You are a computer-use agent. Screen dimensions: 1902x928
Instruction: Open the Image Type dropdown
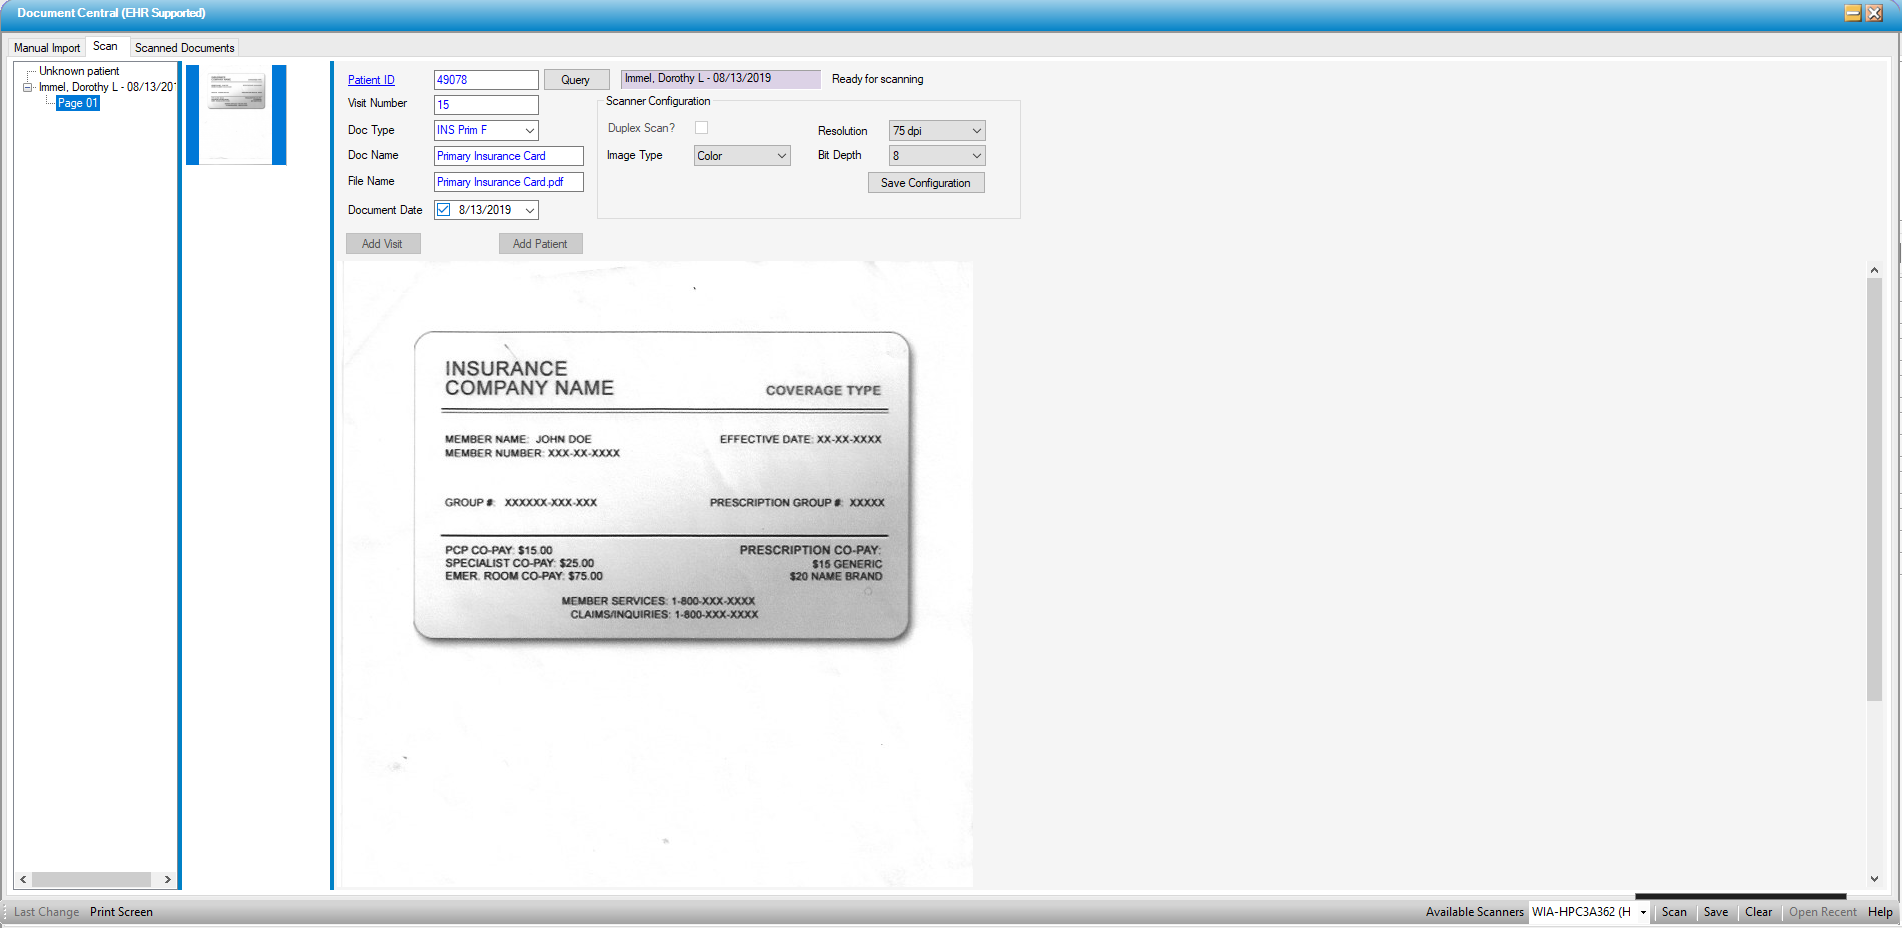coord(781,156)
